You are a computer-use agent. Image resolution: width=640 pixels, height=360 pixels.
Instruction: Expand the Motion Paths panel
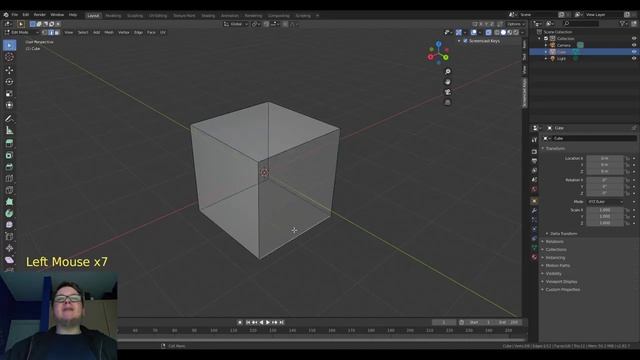coord(557,266)
